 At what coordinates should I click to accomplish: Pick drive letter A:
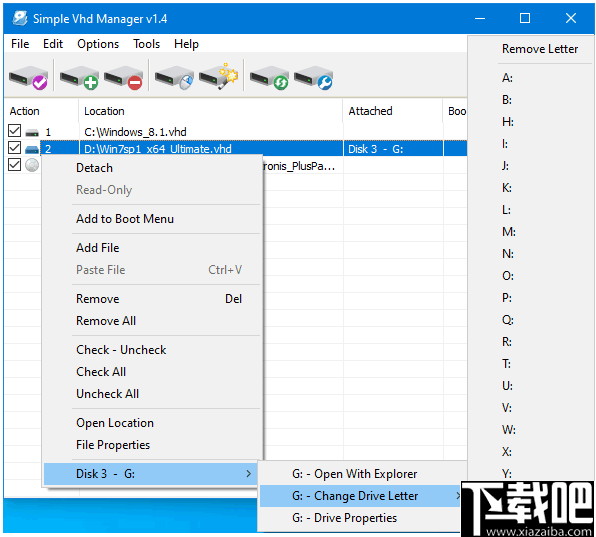[532, 78]
